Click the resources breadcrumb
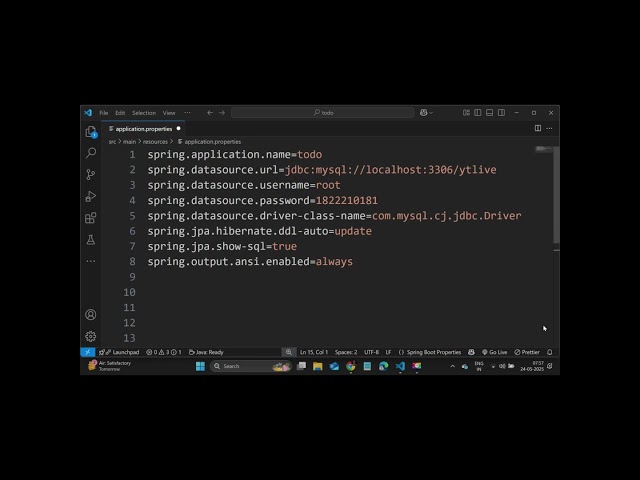 point(155,142)
